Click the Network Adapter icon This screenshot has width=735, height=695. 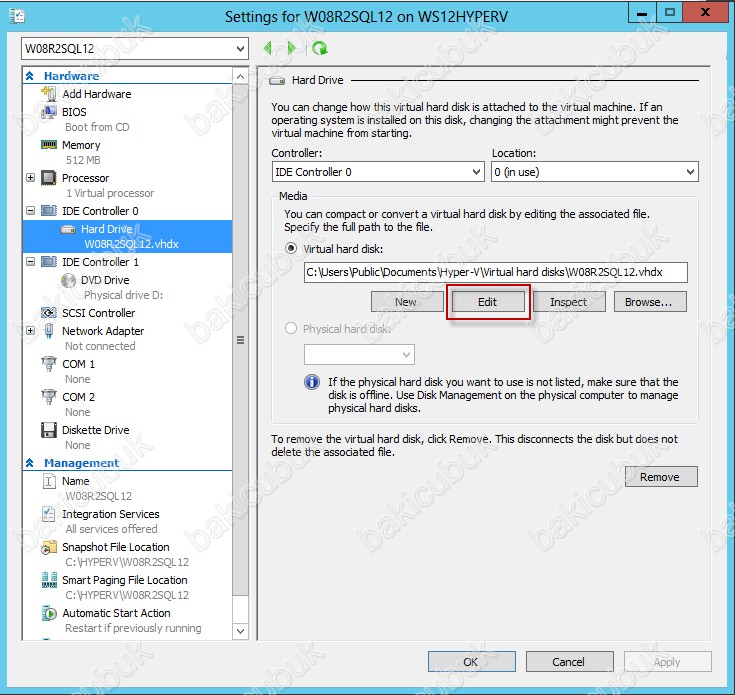coord(49,331)
